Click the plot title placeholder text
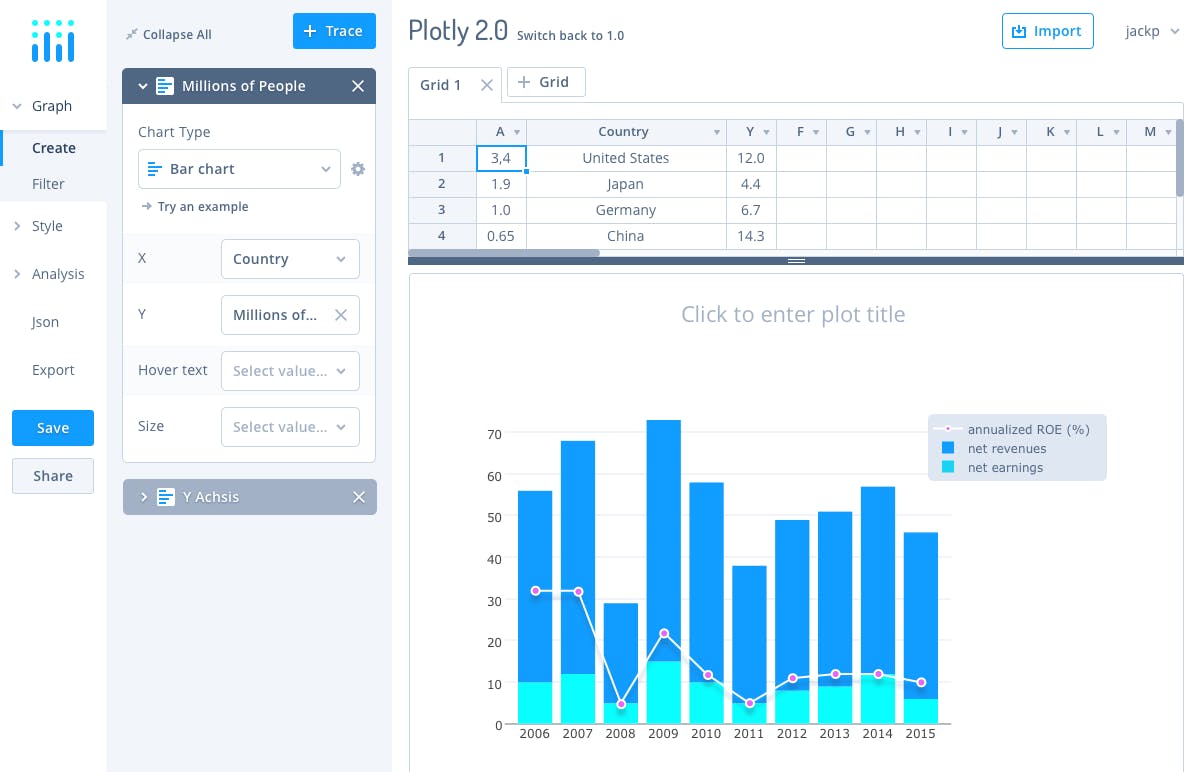The height and width of the screenshot is (772, 1200). [x=793, y=314]
